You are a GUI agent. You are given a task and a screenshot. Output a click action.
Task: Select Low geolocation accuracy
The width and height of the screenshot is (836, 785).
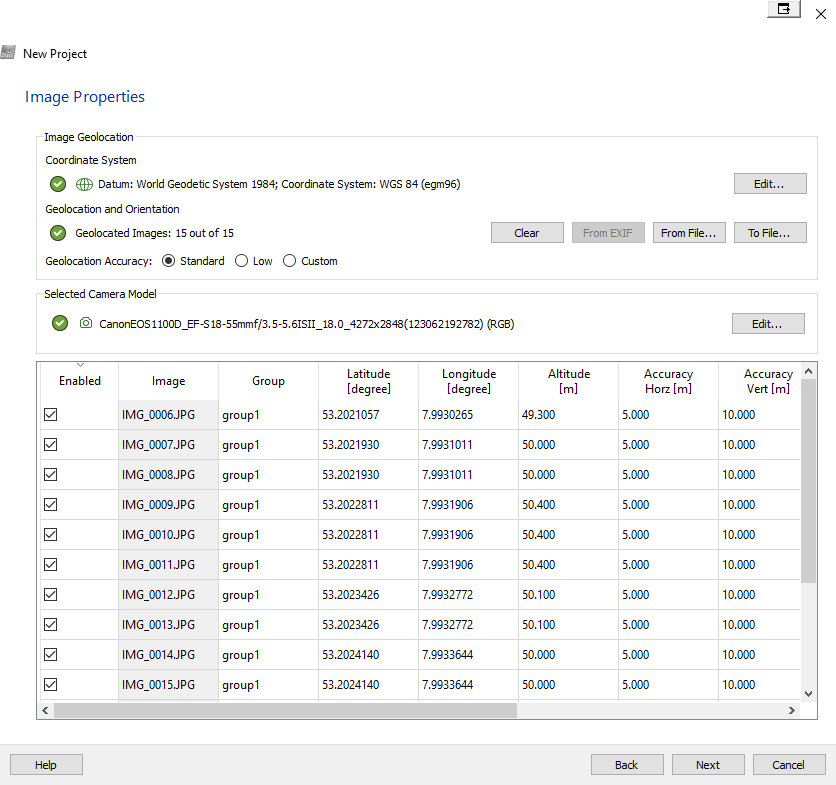(x=241, y=261)
